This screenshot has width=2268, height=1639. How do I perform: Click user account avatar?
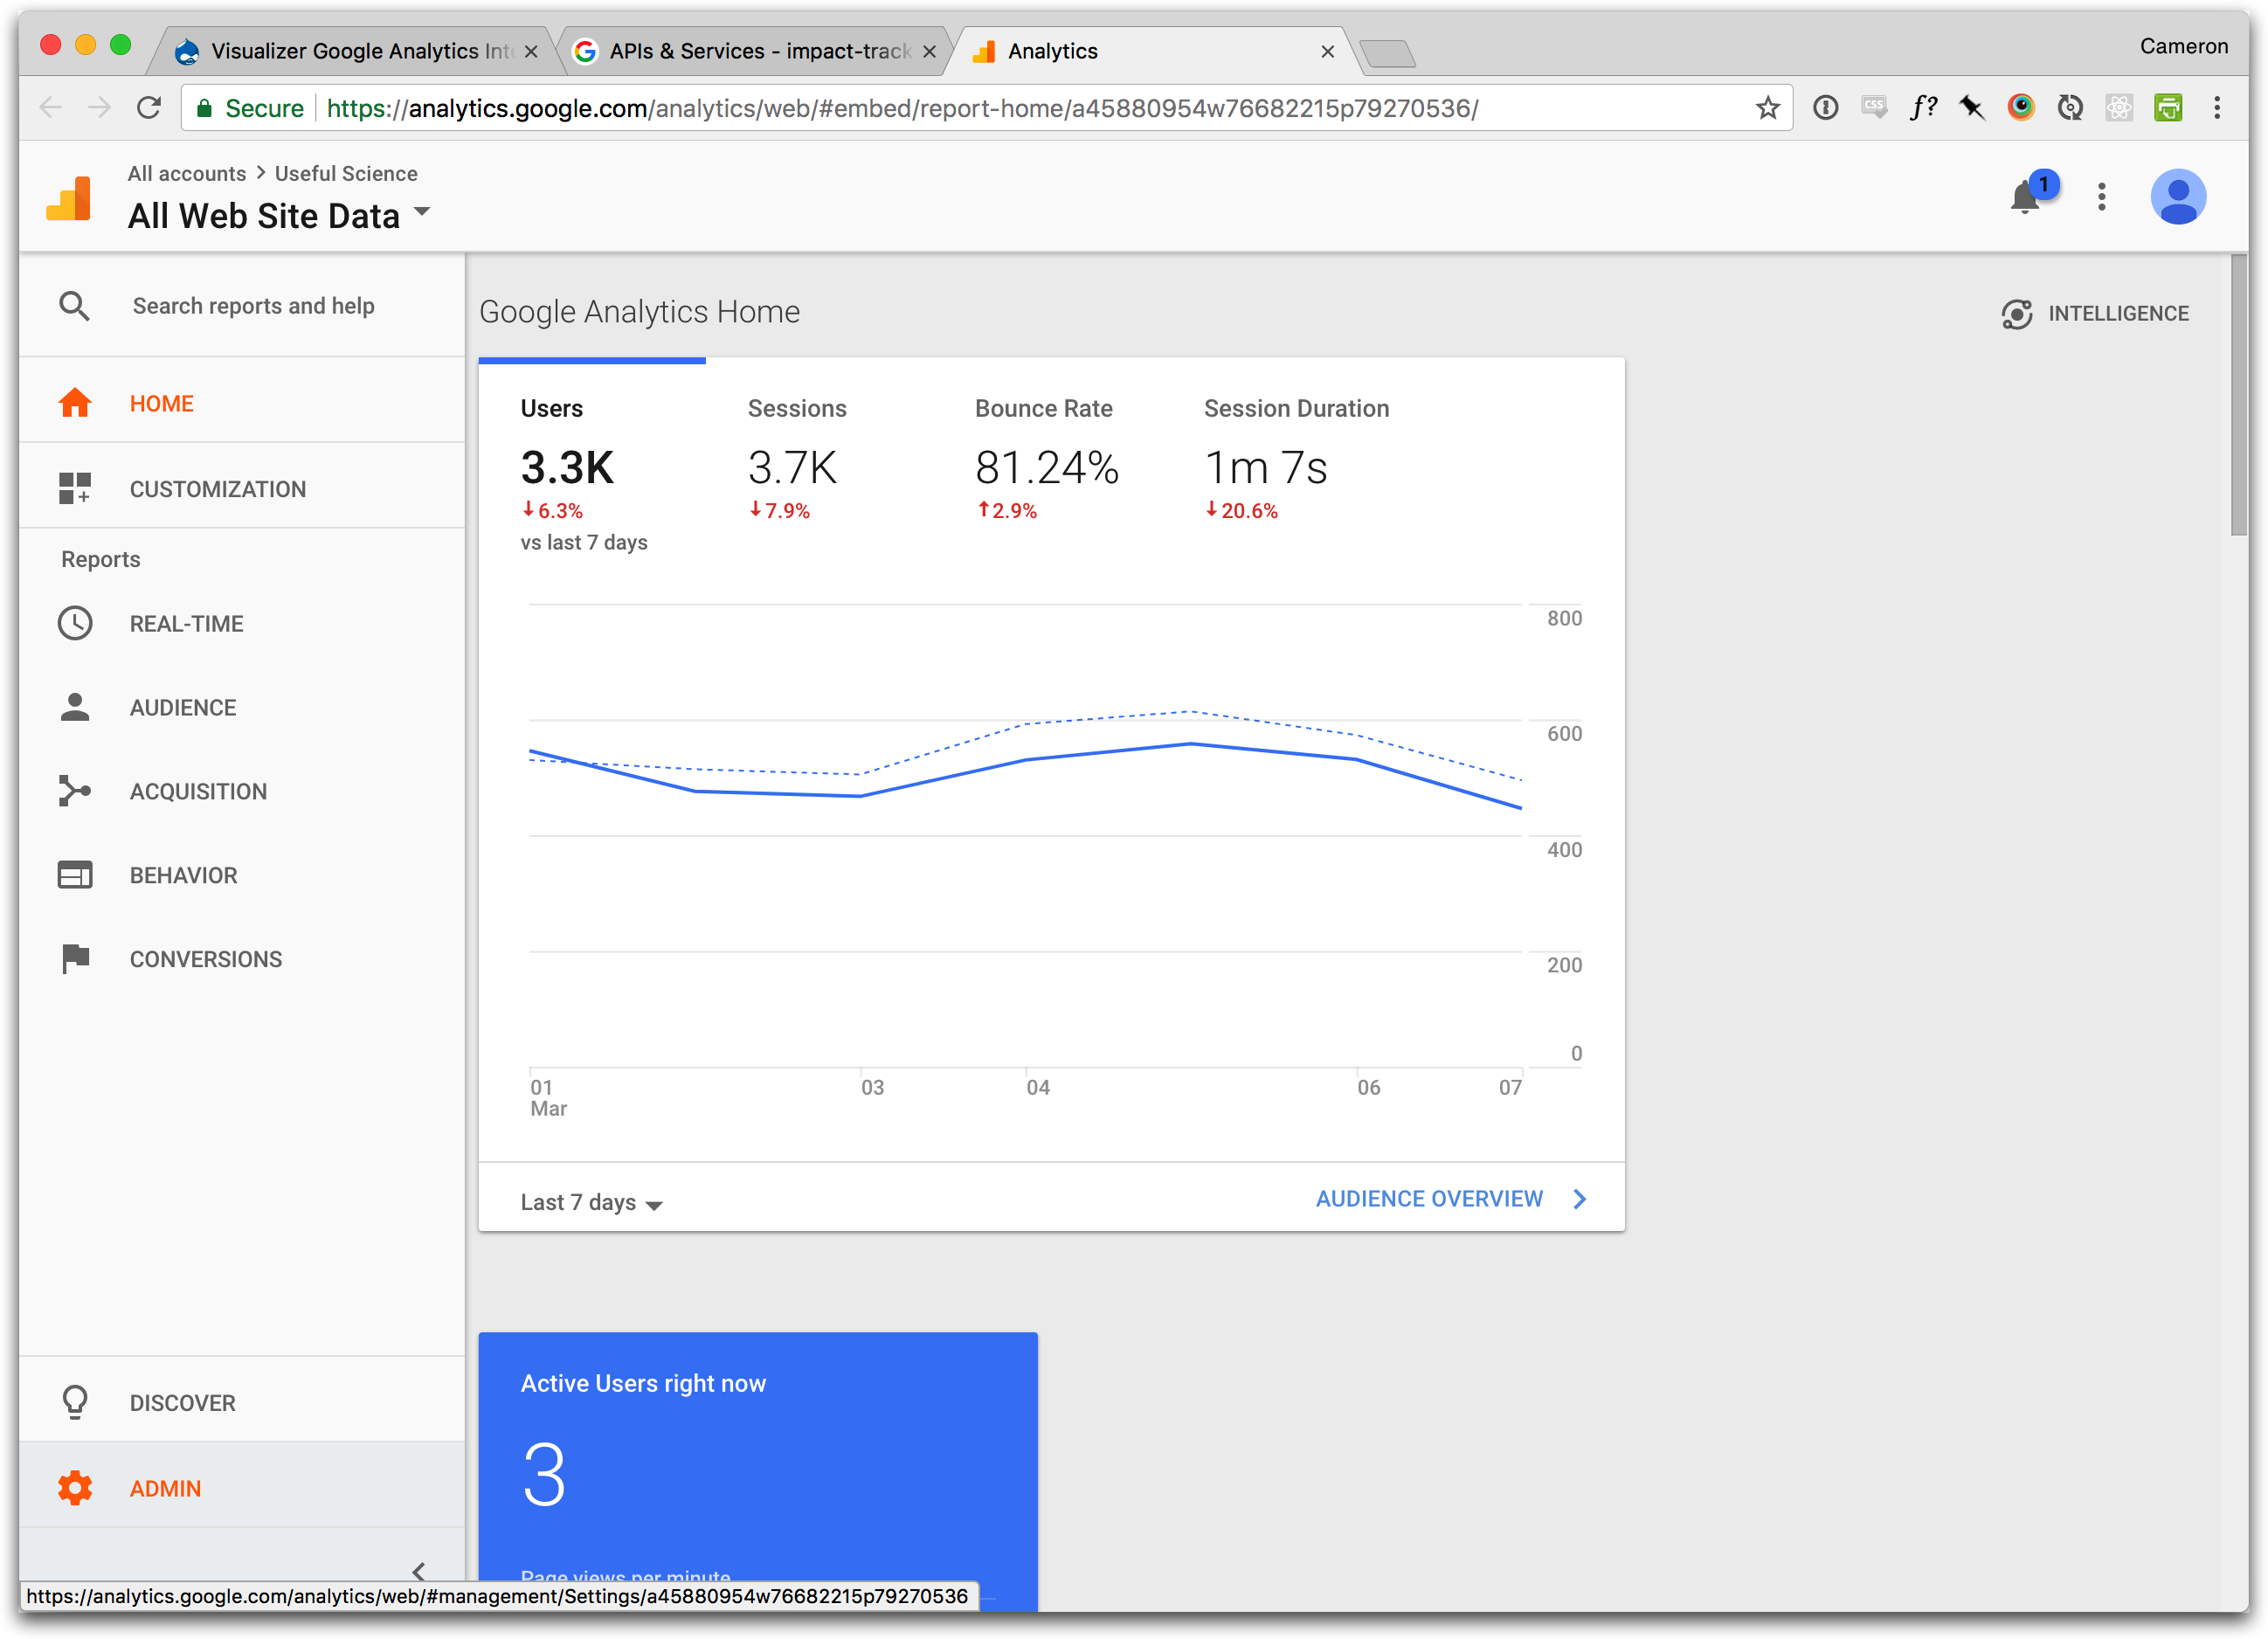2177,197
